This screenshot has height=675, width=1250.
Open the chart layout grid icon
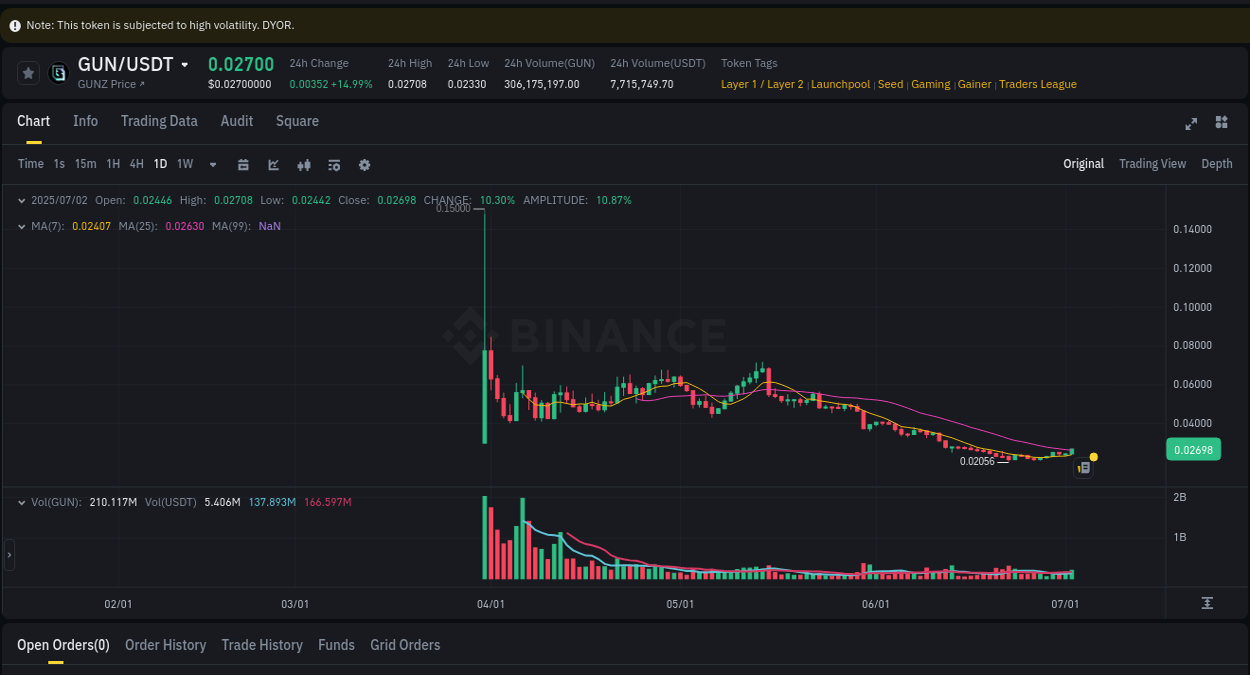[x=1221, y=124]
